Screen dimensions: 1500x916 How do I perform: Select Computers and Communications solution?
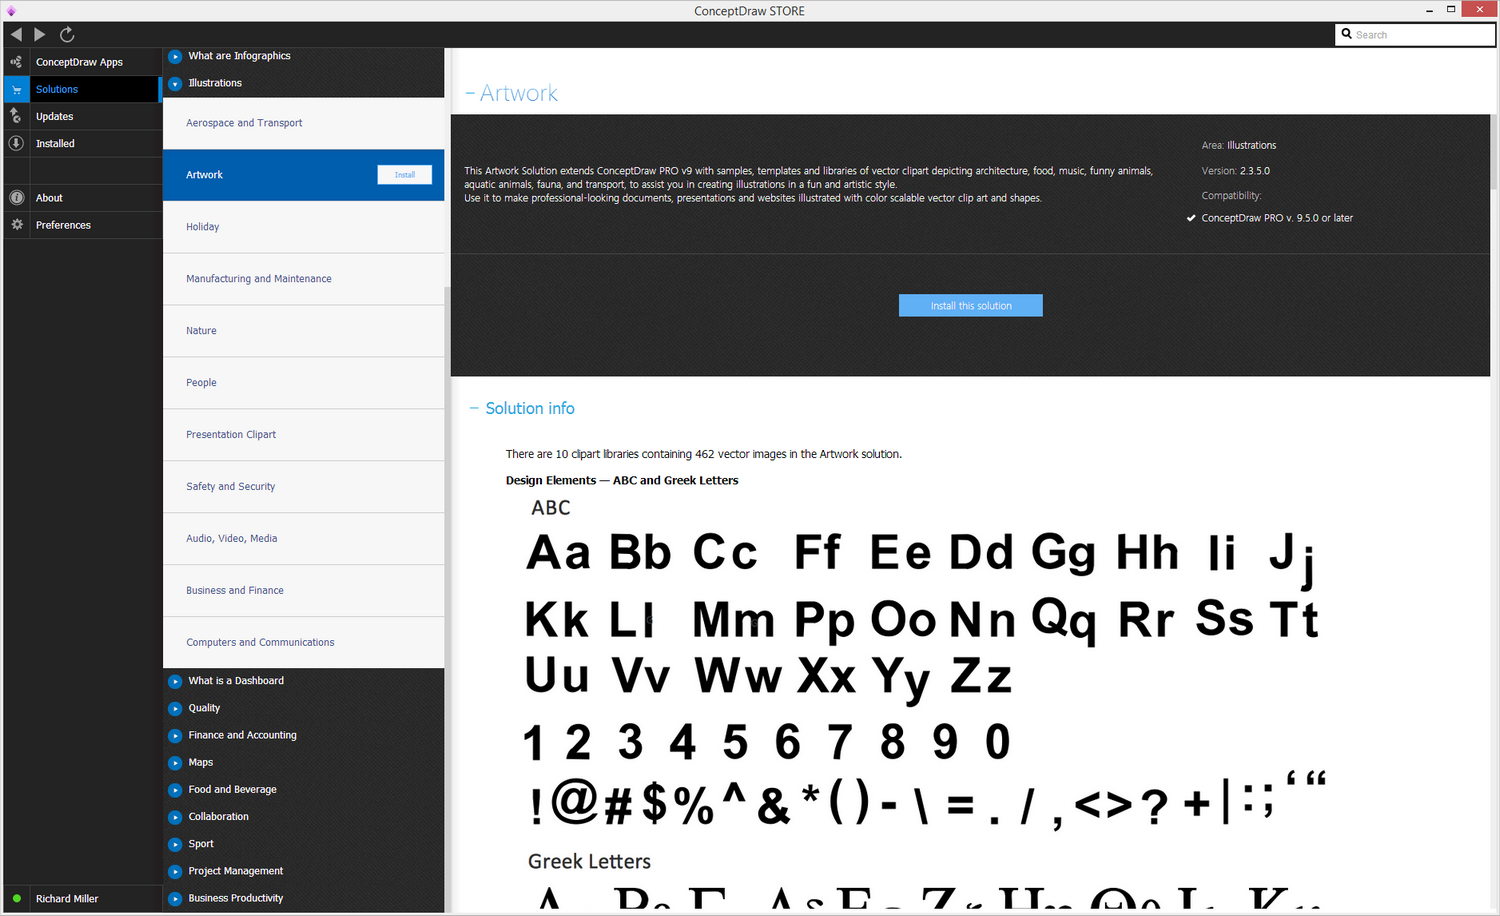[x=303, y=643]
